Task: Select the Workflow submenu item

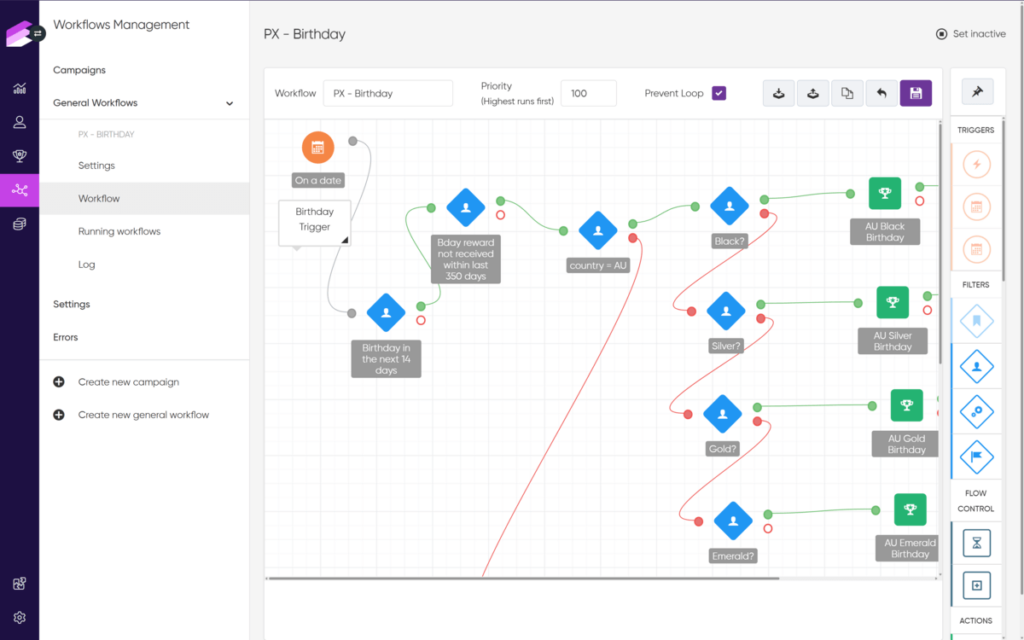Action: pyautogui.click(x=144, y=199)
